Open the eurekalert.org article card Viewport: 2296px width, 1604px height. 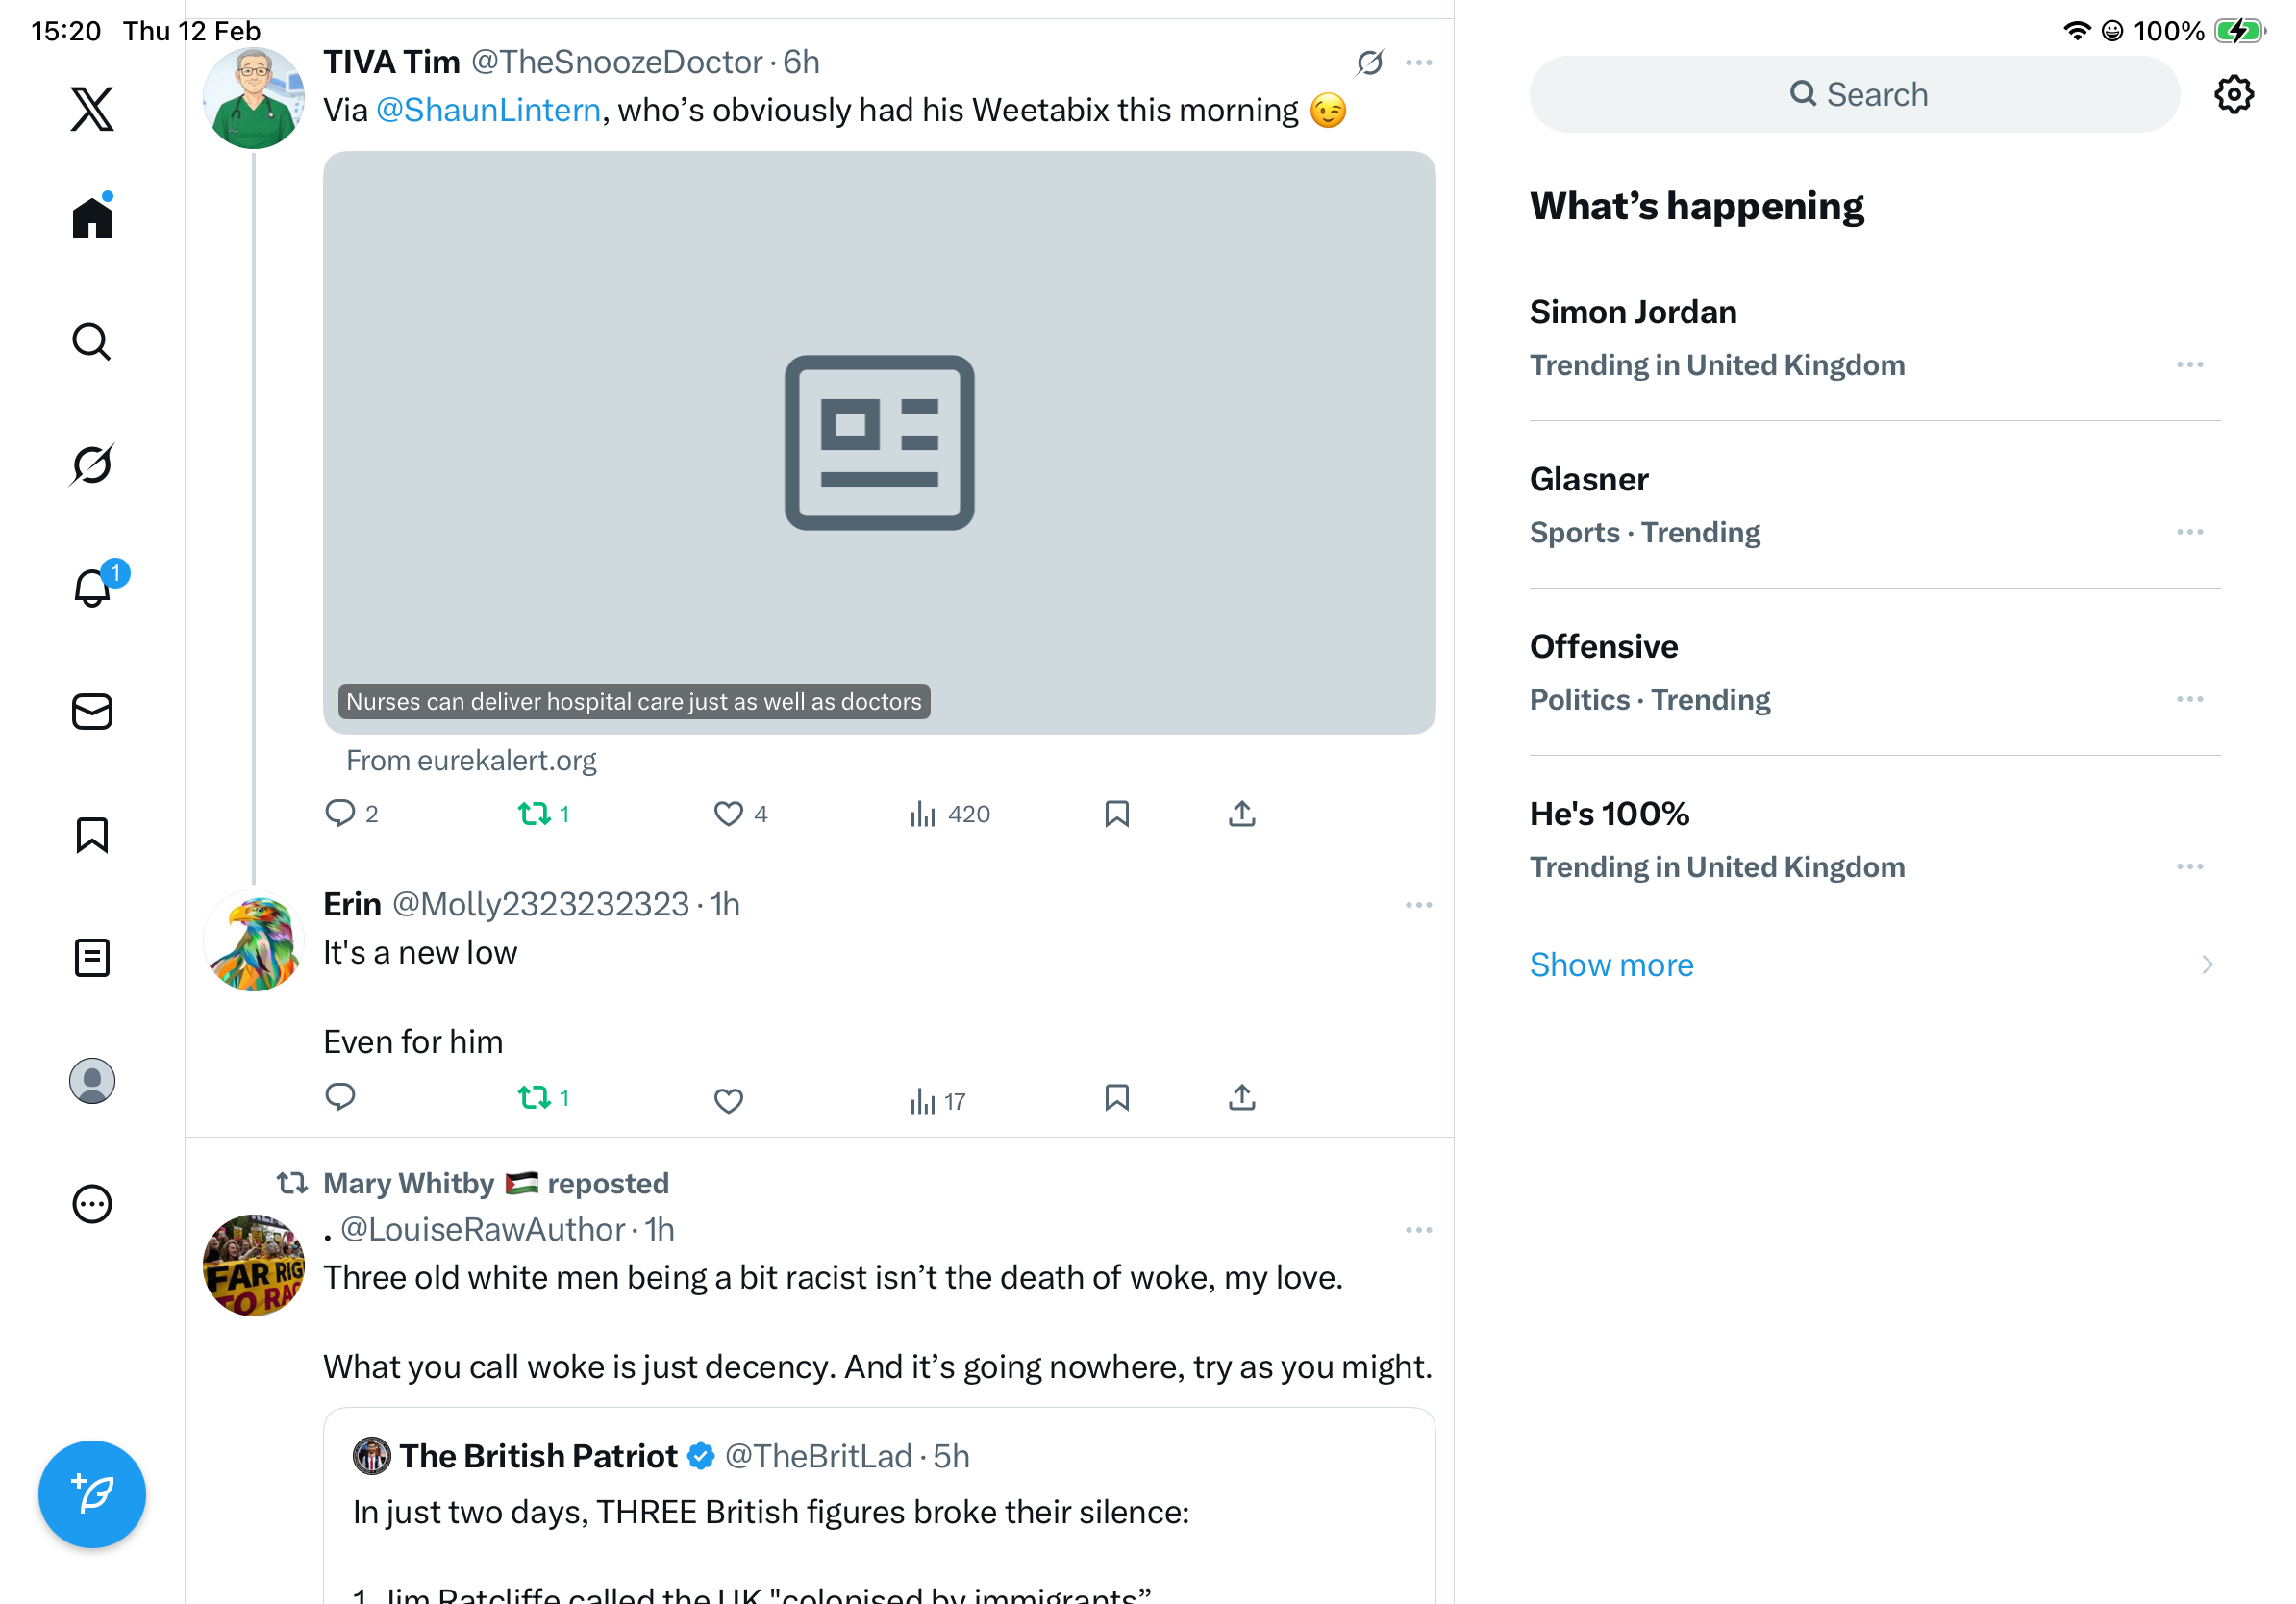click(x=879, y=443)
